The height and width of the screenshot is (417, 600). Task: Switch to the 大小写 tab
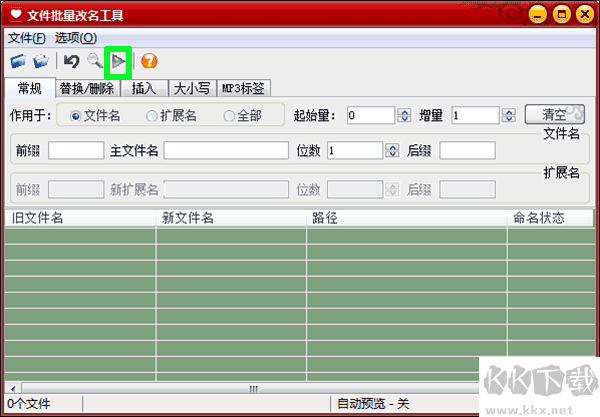(x=192, y=88)
